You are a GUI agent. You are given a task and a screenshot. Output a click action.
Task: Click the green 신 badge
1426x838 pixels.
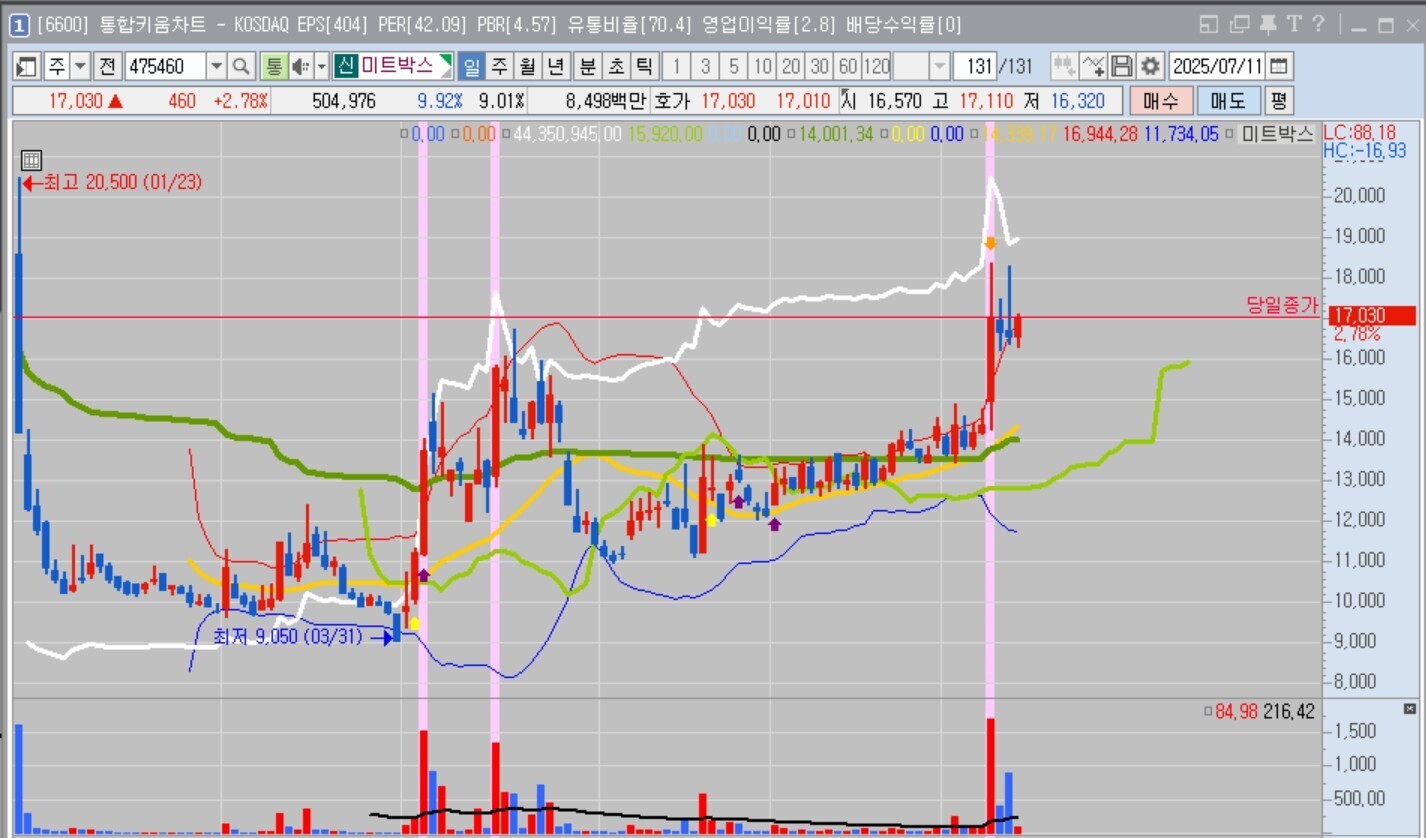point(346,66)
